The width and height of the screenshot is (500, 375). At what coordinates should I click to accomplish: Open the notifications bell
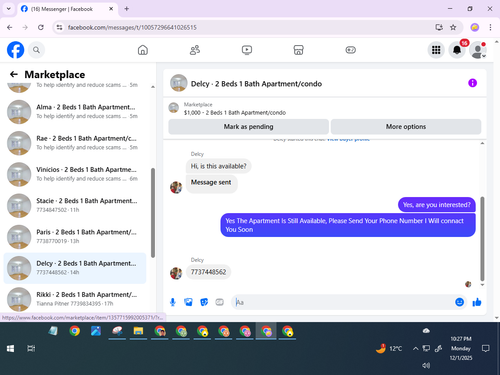coord(457,50)
